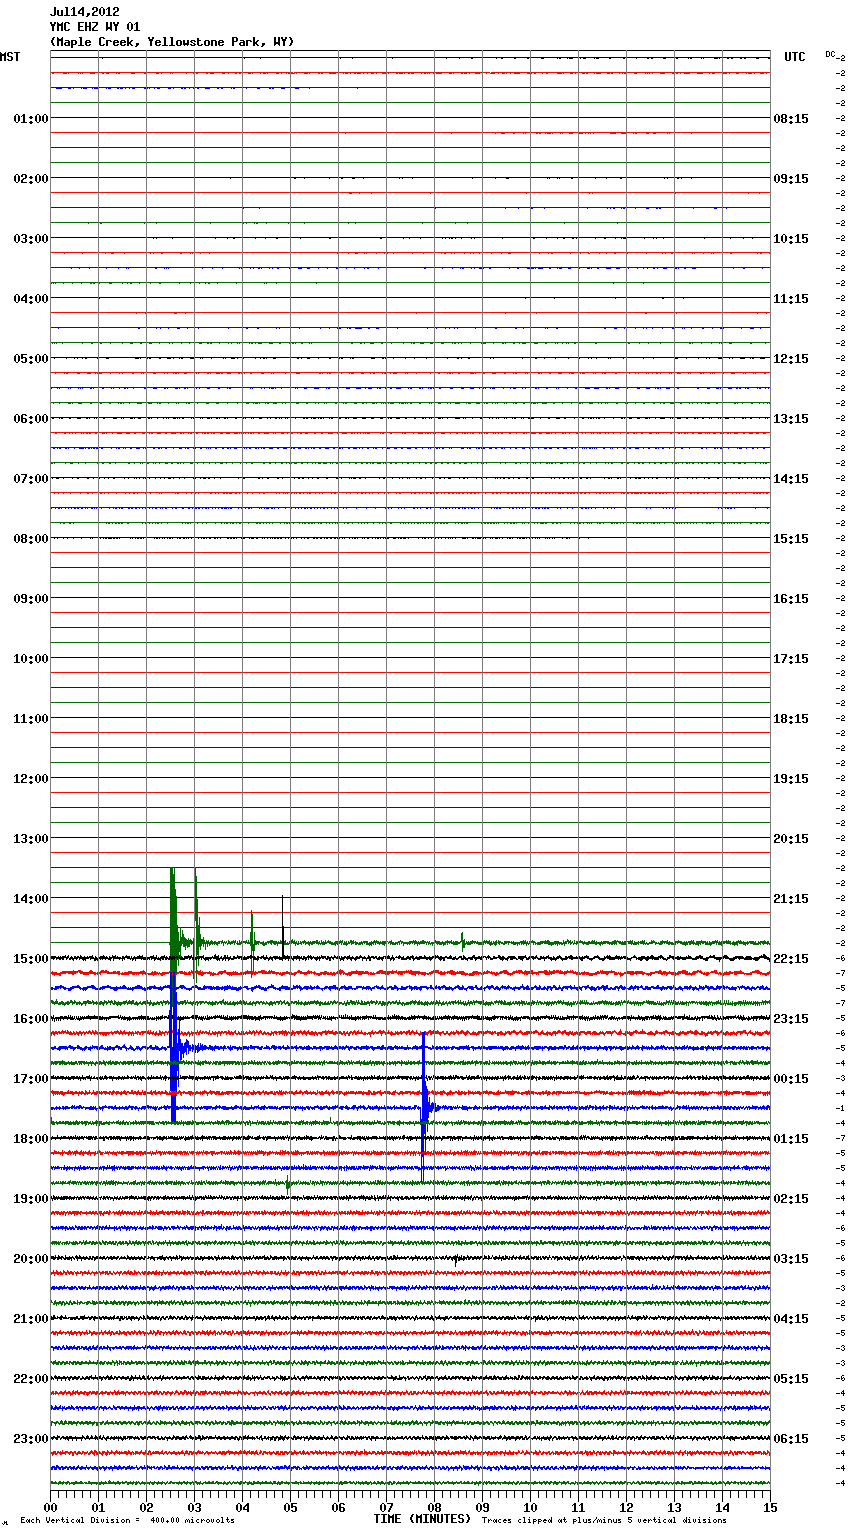Select the station code YMC EHZ WY 01
This screenshot has height=1534, width=850.
tap(95, 27)
